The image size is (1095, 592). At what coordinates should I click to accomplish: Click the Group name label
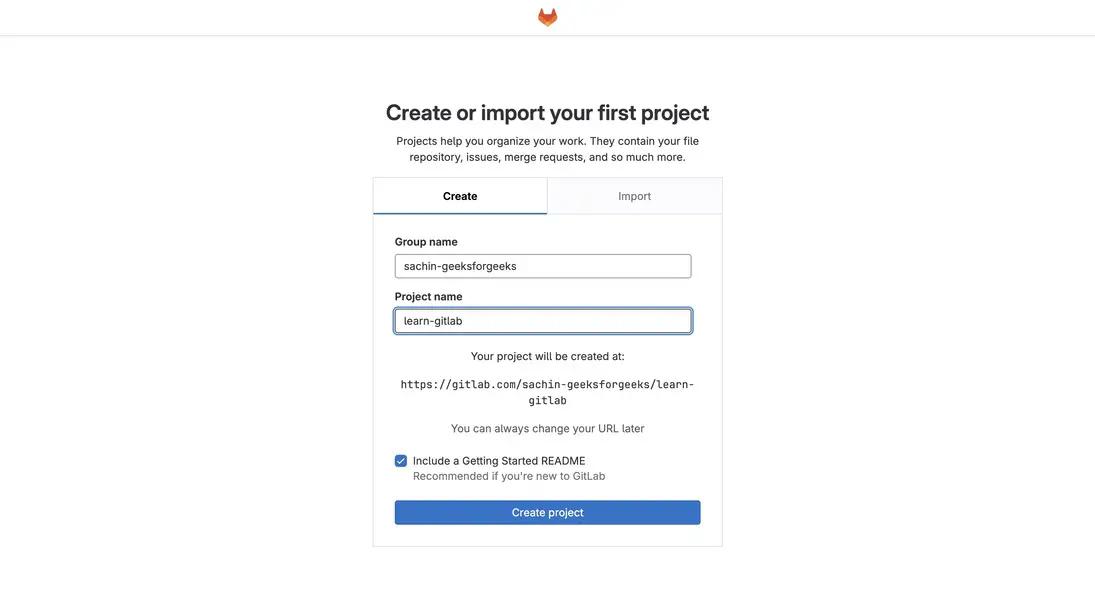pyautogui.click(x=426, y=242)
